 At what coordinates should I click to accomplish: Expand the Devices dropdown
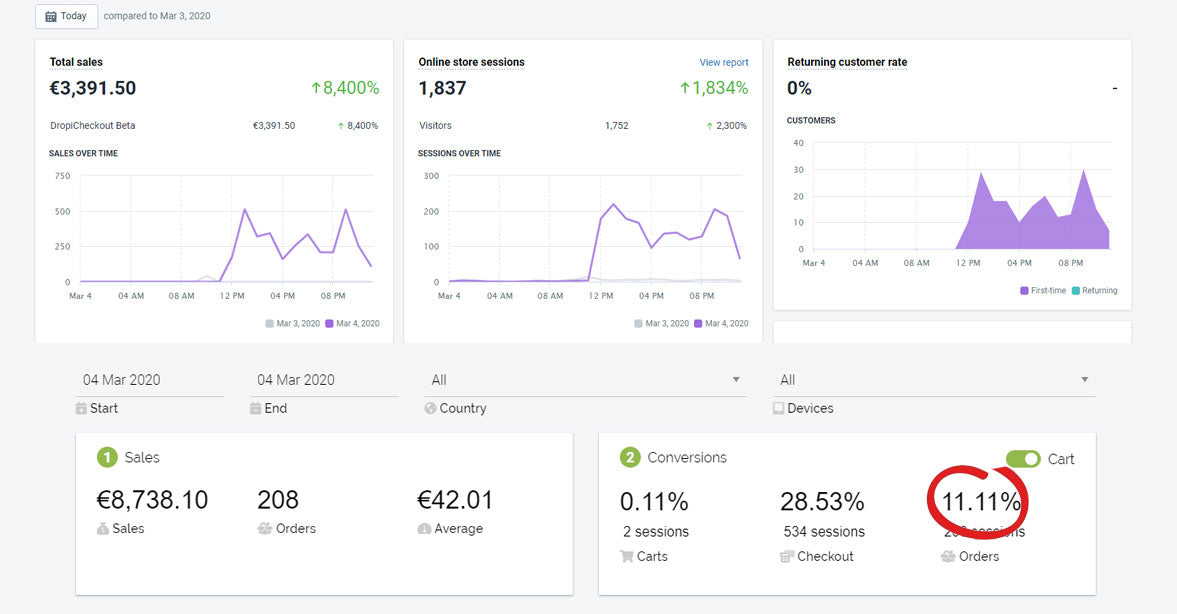[x=934, y=380]
